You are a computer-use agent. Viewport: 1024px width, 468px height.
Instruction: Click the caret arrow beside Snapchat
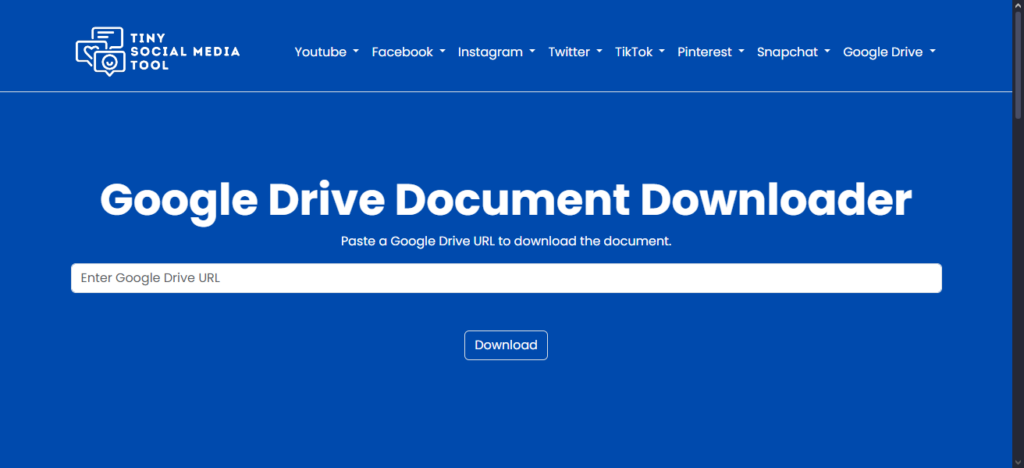tap(827, 52)
